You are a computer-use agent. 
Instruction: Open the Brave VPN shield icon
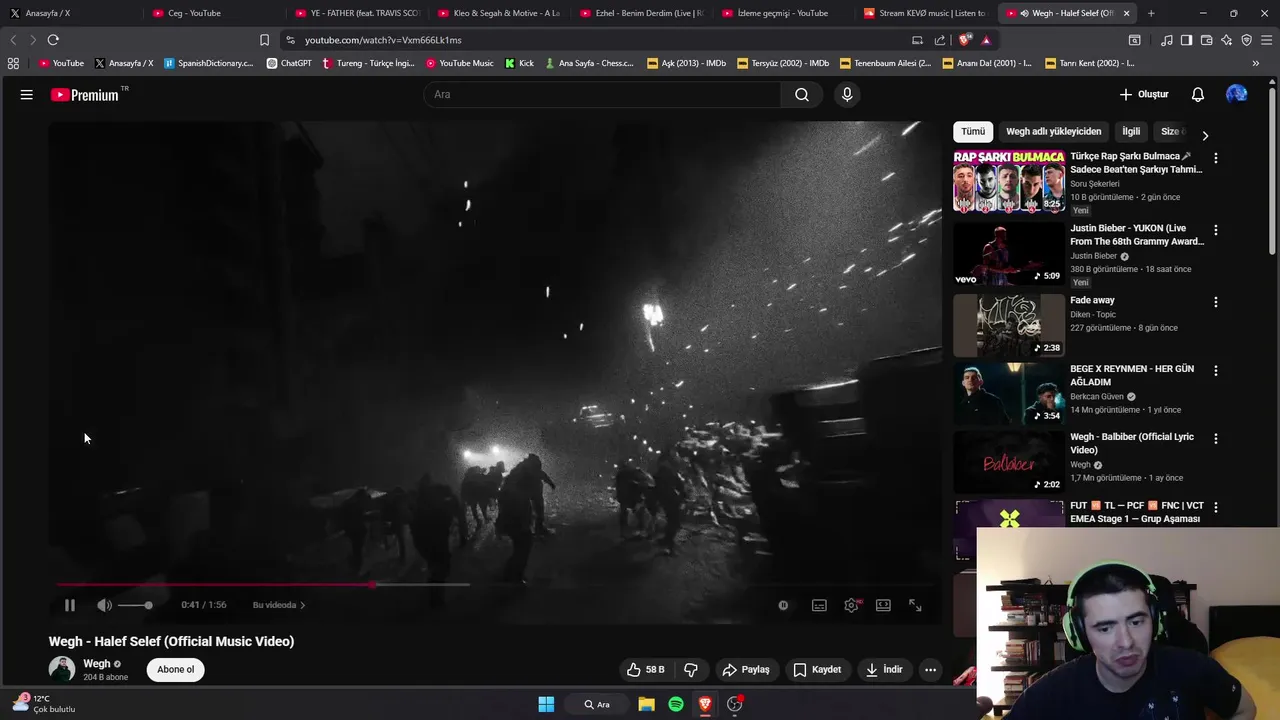click(x=1246, y=40)
